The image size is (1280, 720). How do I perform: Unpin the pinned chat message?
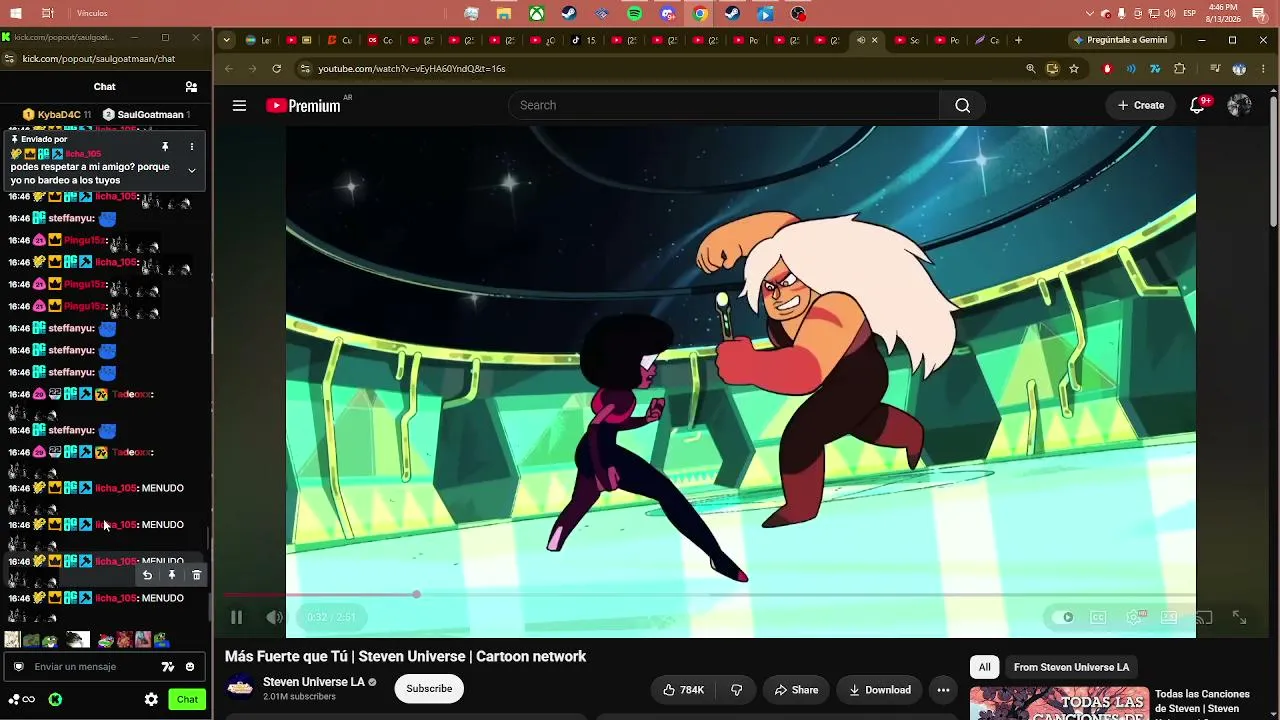point(166,147)
